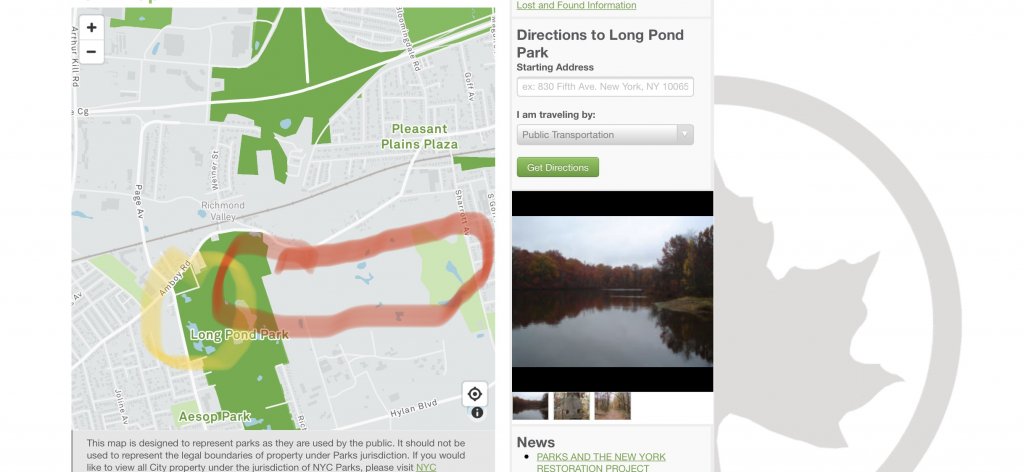Click the large pond photo
This screenshot has height=472, width=1024.
coord(613,291)
